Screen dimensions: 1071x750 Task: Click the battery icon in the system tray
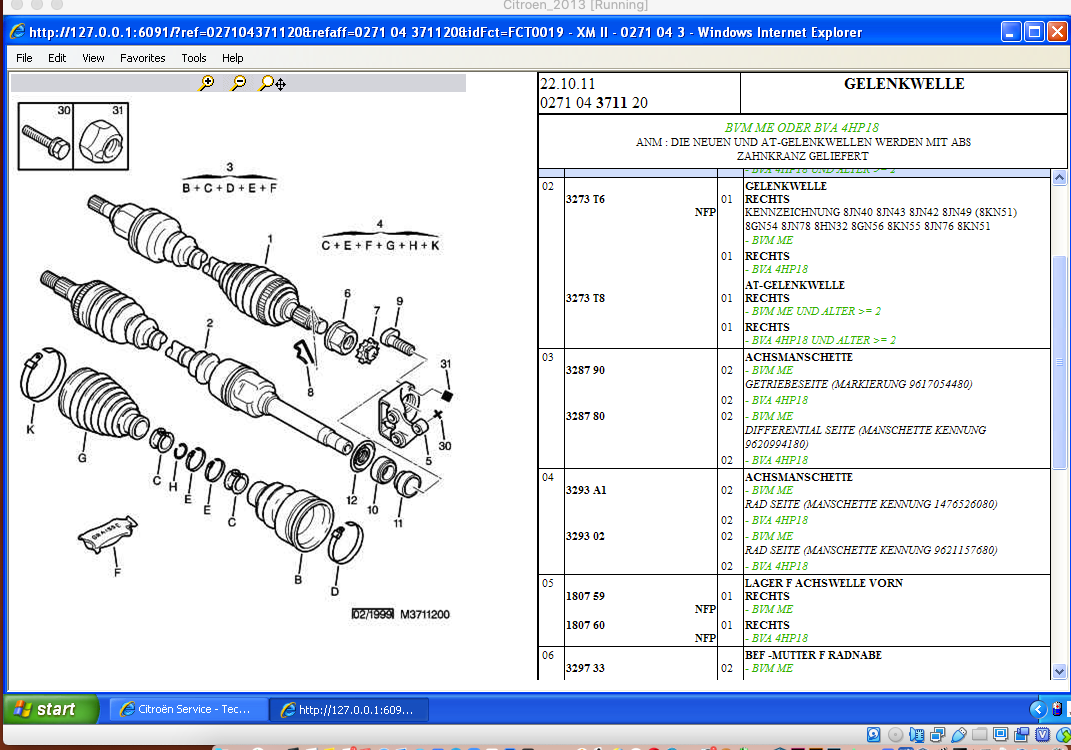click(1057, 709)
